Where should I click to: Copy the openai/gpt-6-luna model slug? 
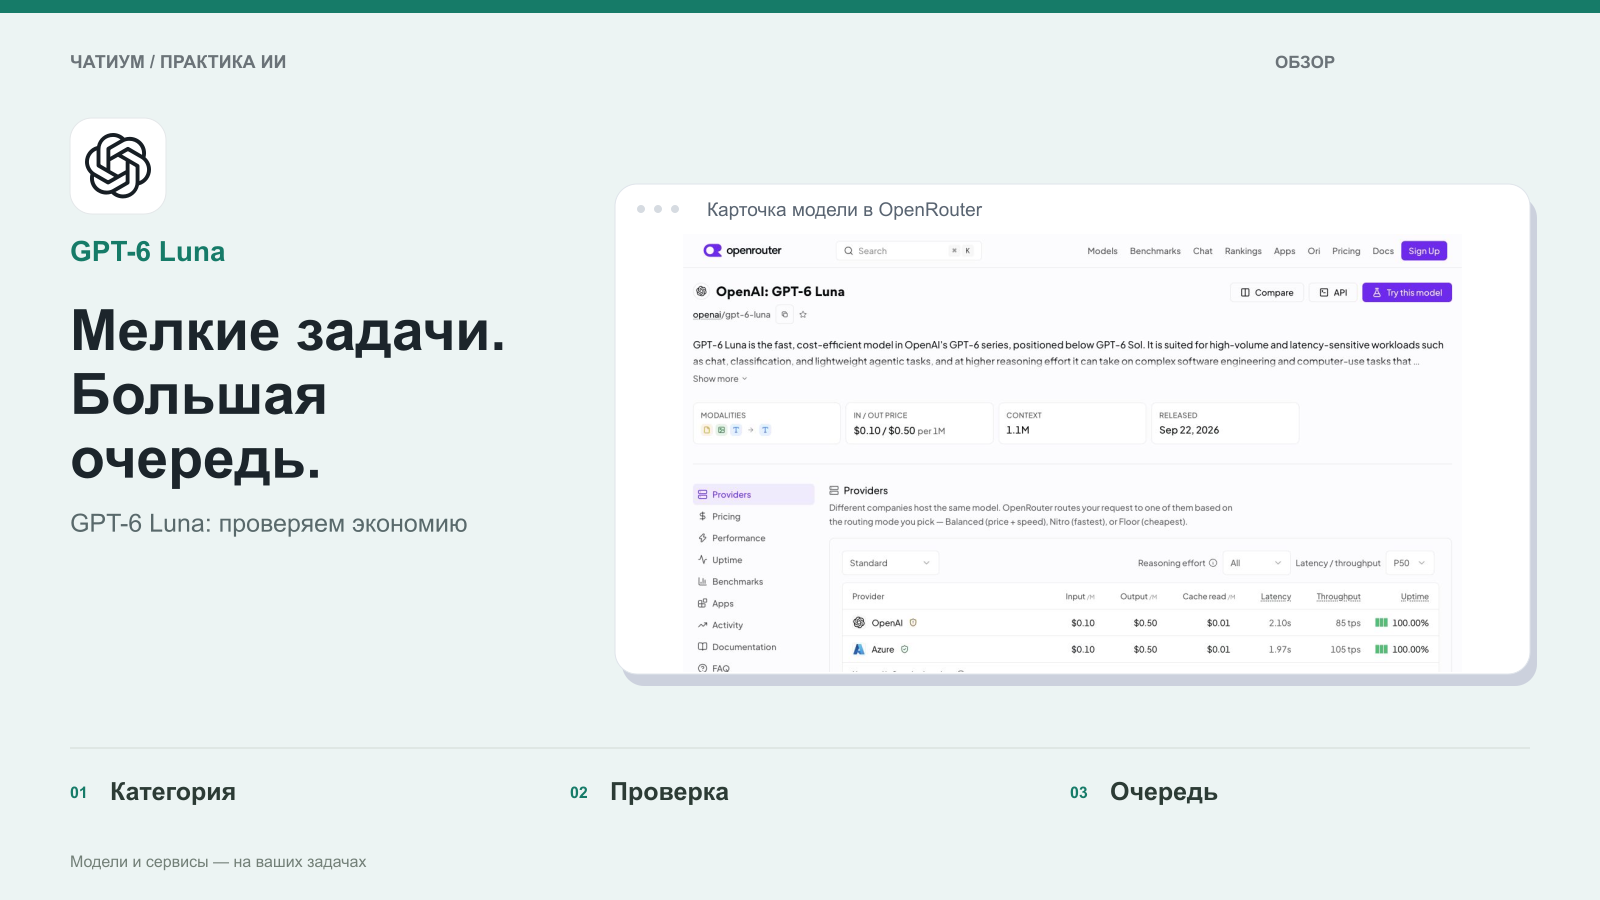point(785,315)
